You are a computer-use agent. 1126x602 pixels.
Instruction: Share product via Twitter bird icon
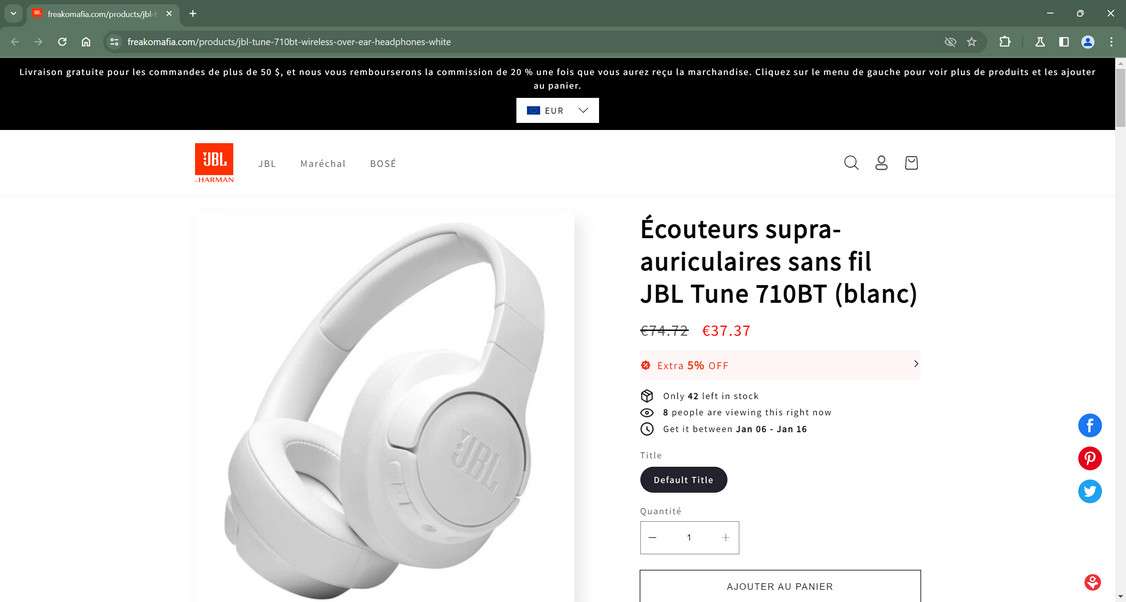point(1089,491)
